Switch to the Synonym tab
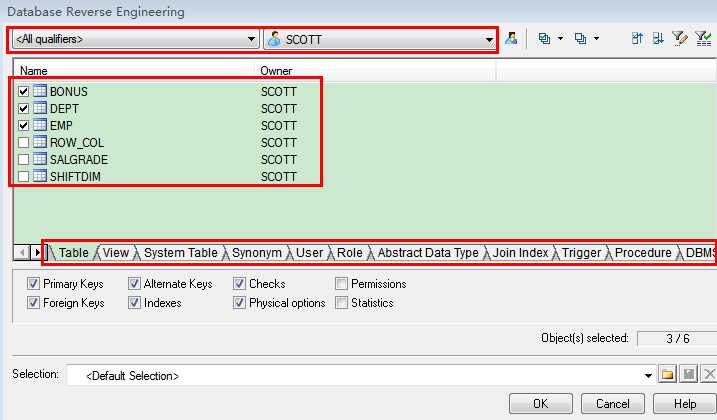 point(257,253)
